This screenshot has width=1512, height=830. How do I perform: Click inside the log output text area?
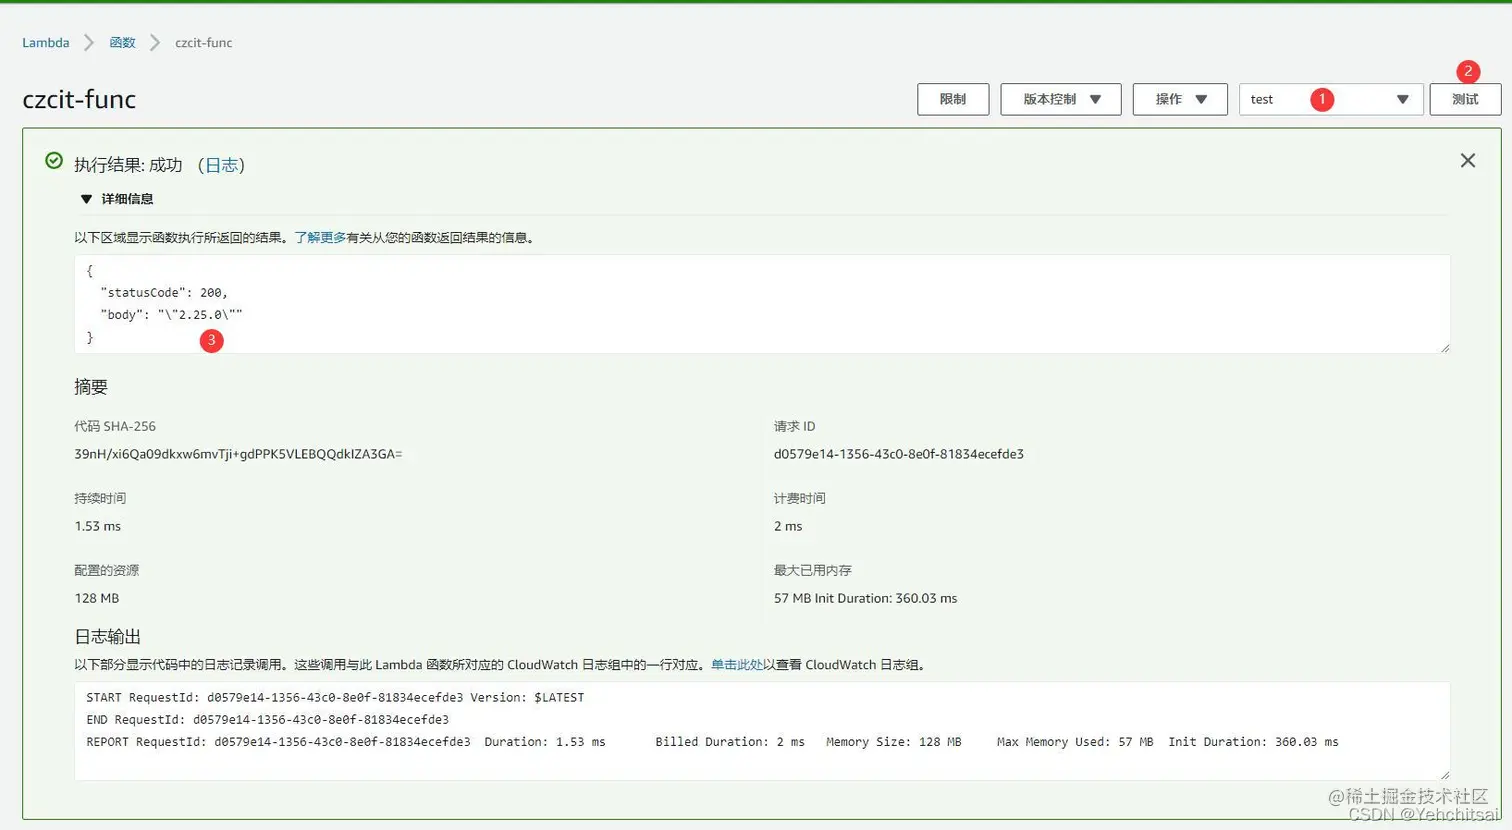coord(762,731)
